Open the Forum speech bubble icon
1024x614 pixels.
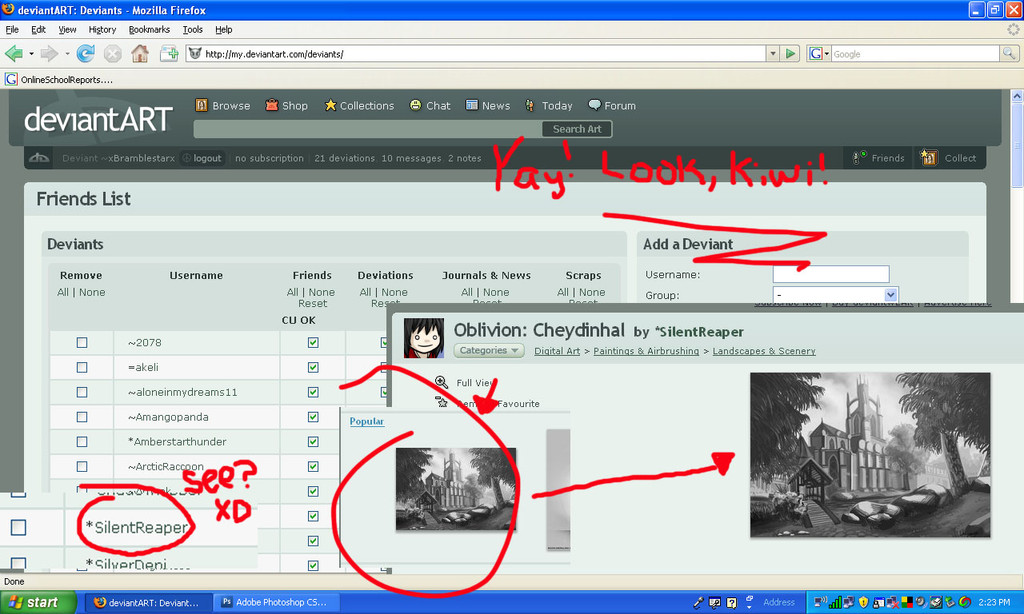pyautogui.click(x=594, y=105)
